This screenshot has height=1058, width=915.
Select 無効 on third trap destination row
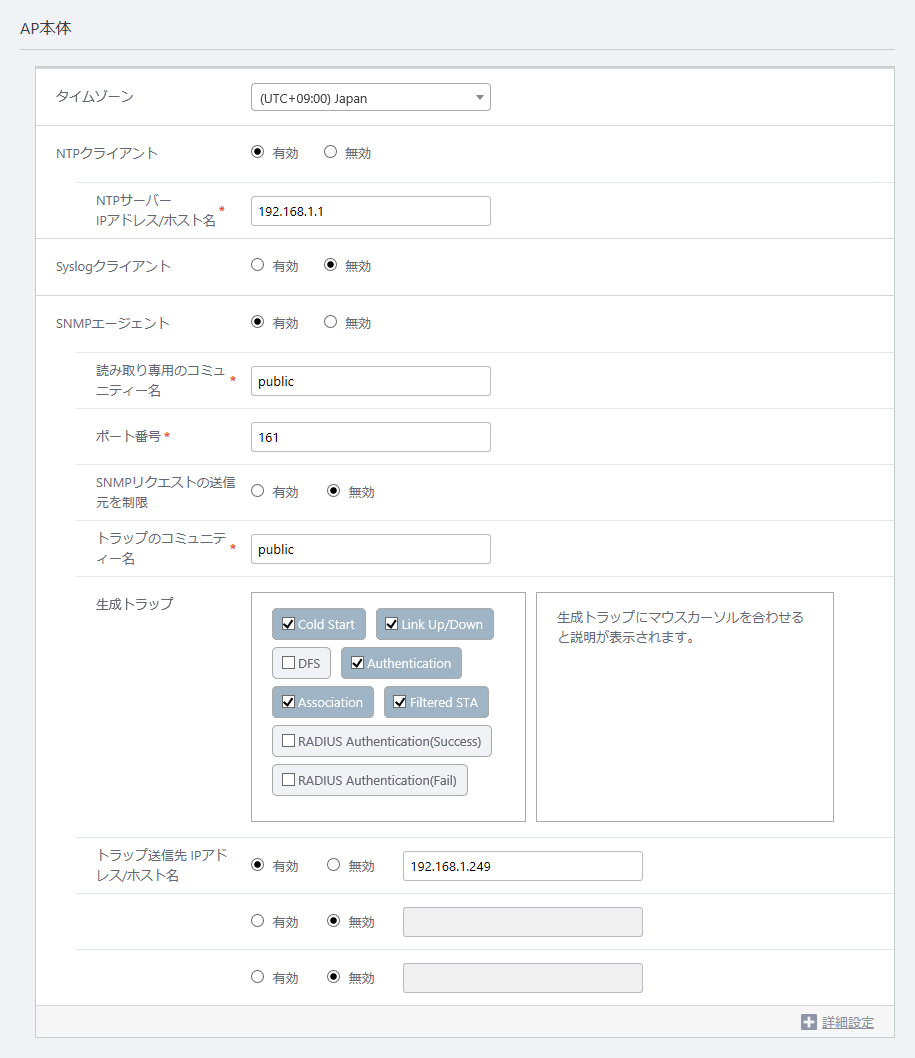coord(333,976)
